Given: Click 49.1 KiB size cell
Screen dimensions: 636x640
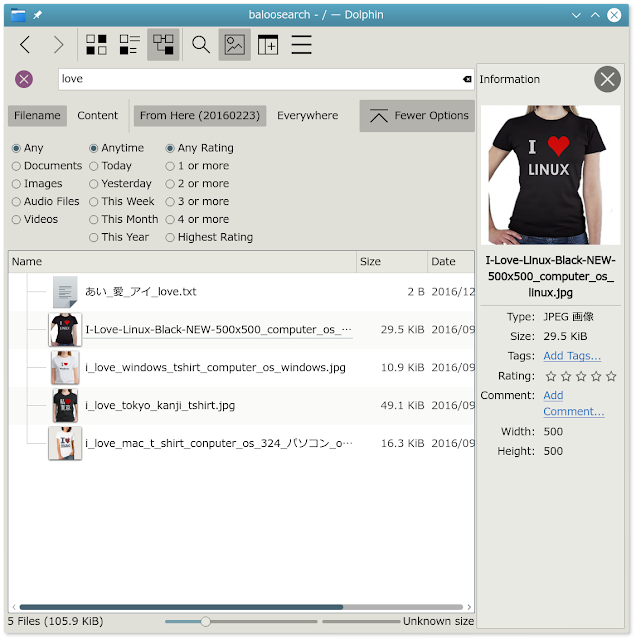Looking at the screenshot, I should coord(402,405).
